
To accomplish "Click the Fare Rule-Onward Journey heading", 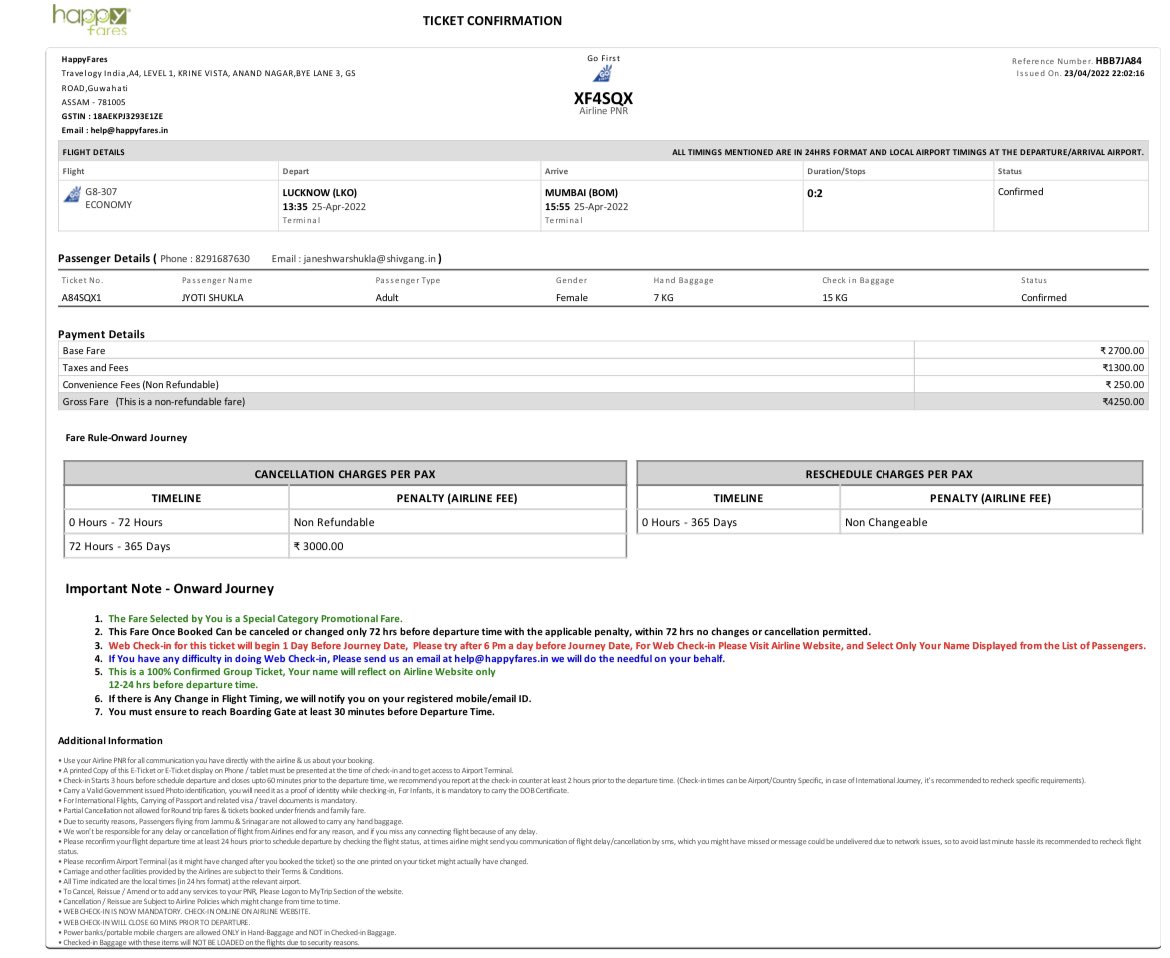I will 126,438.
